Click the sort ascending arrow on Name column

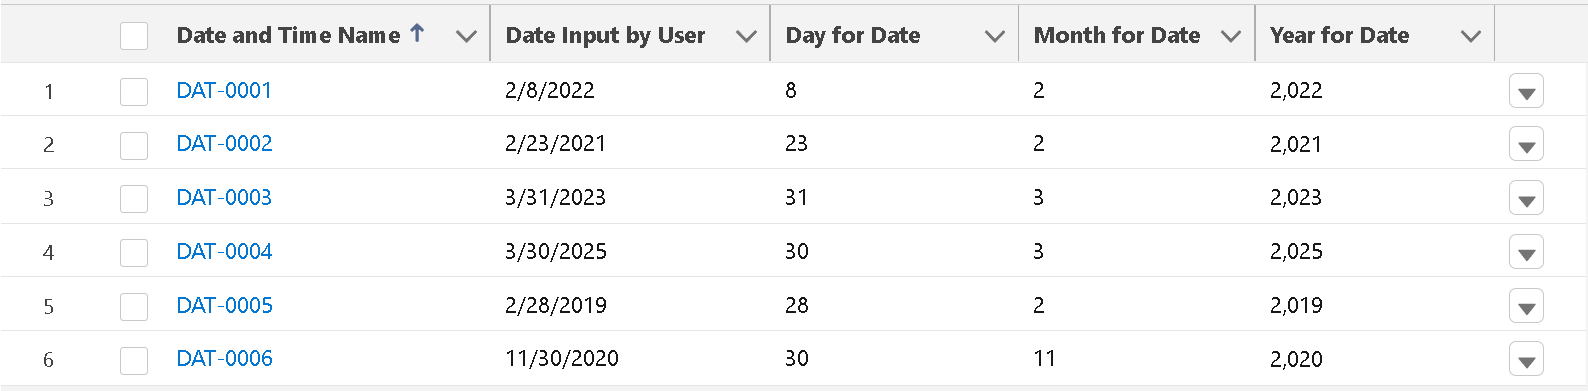417,33
